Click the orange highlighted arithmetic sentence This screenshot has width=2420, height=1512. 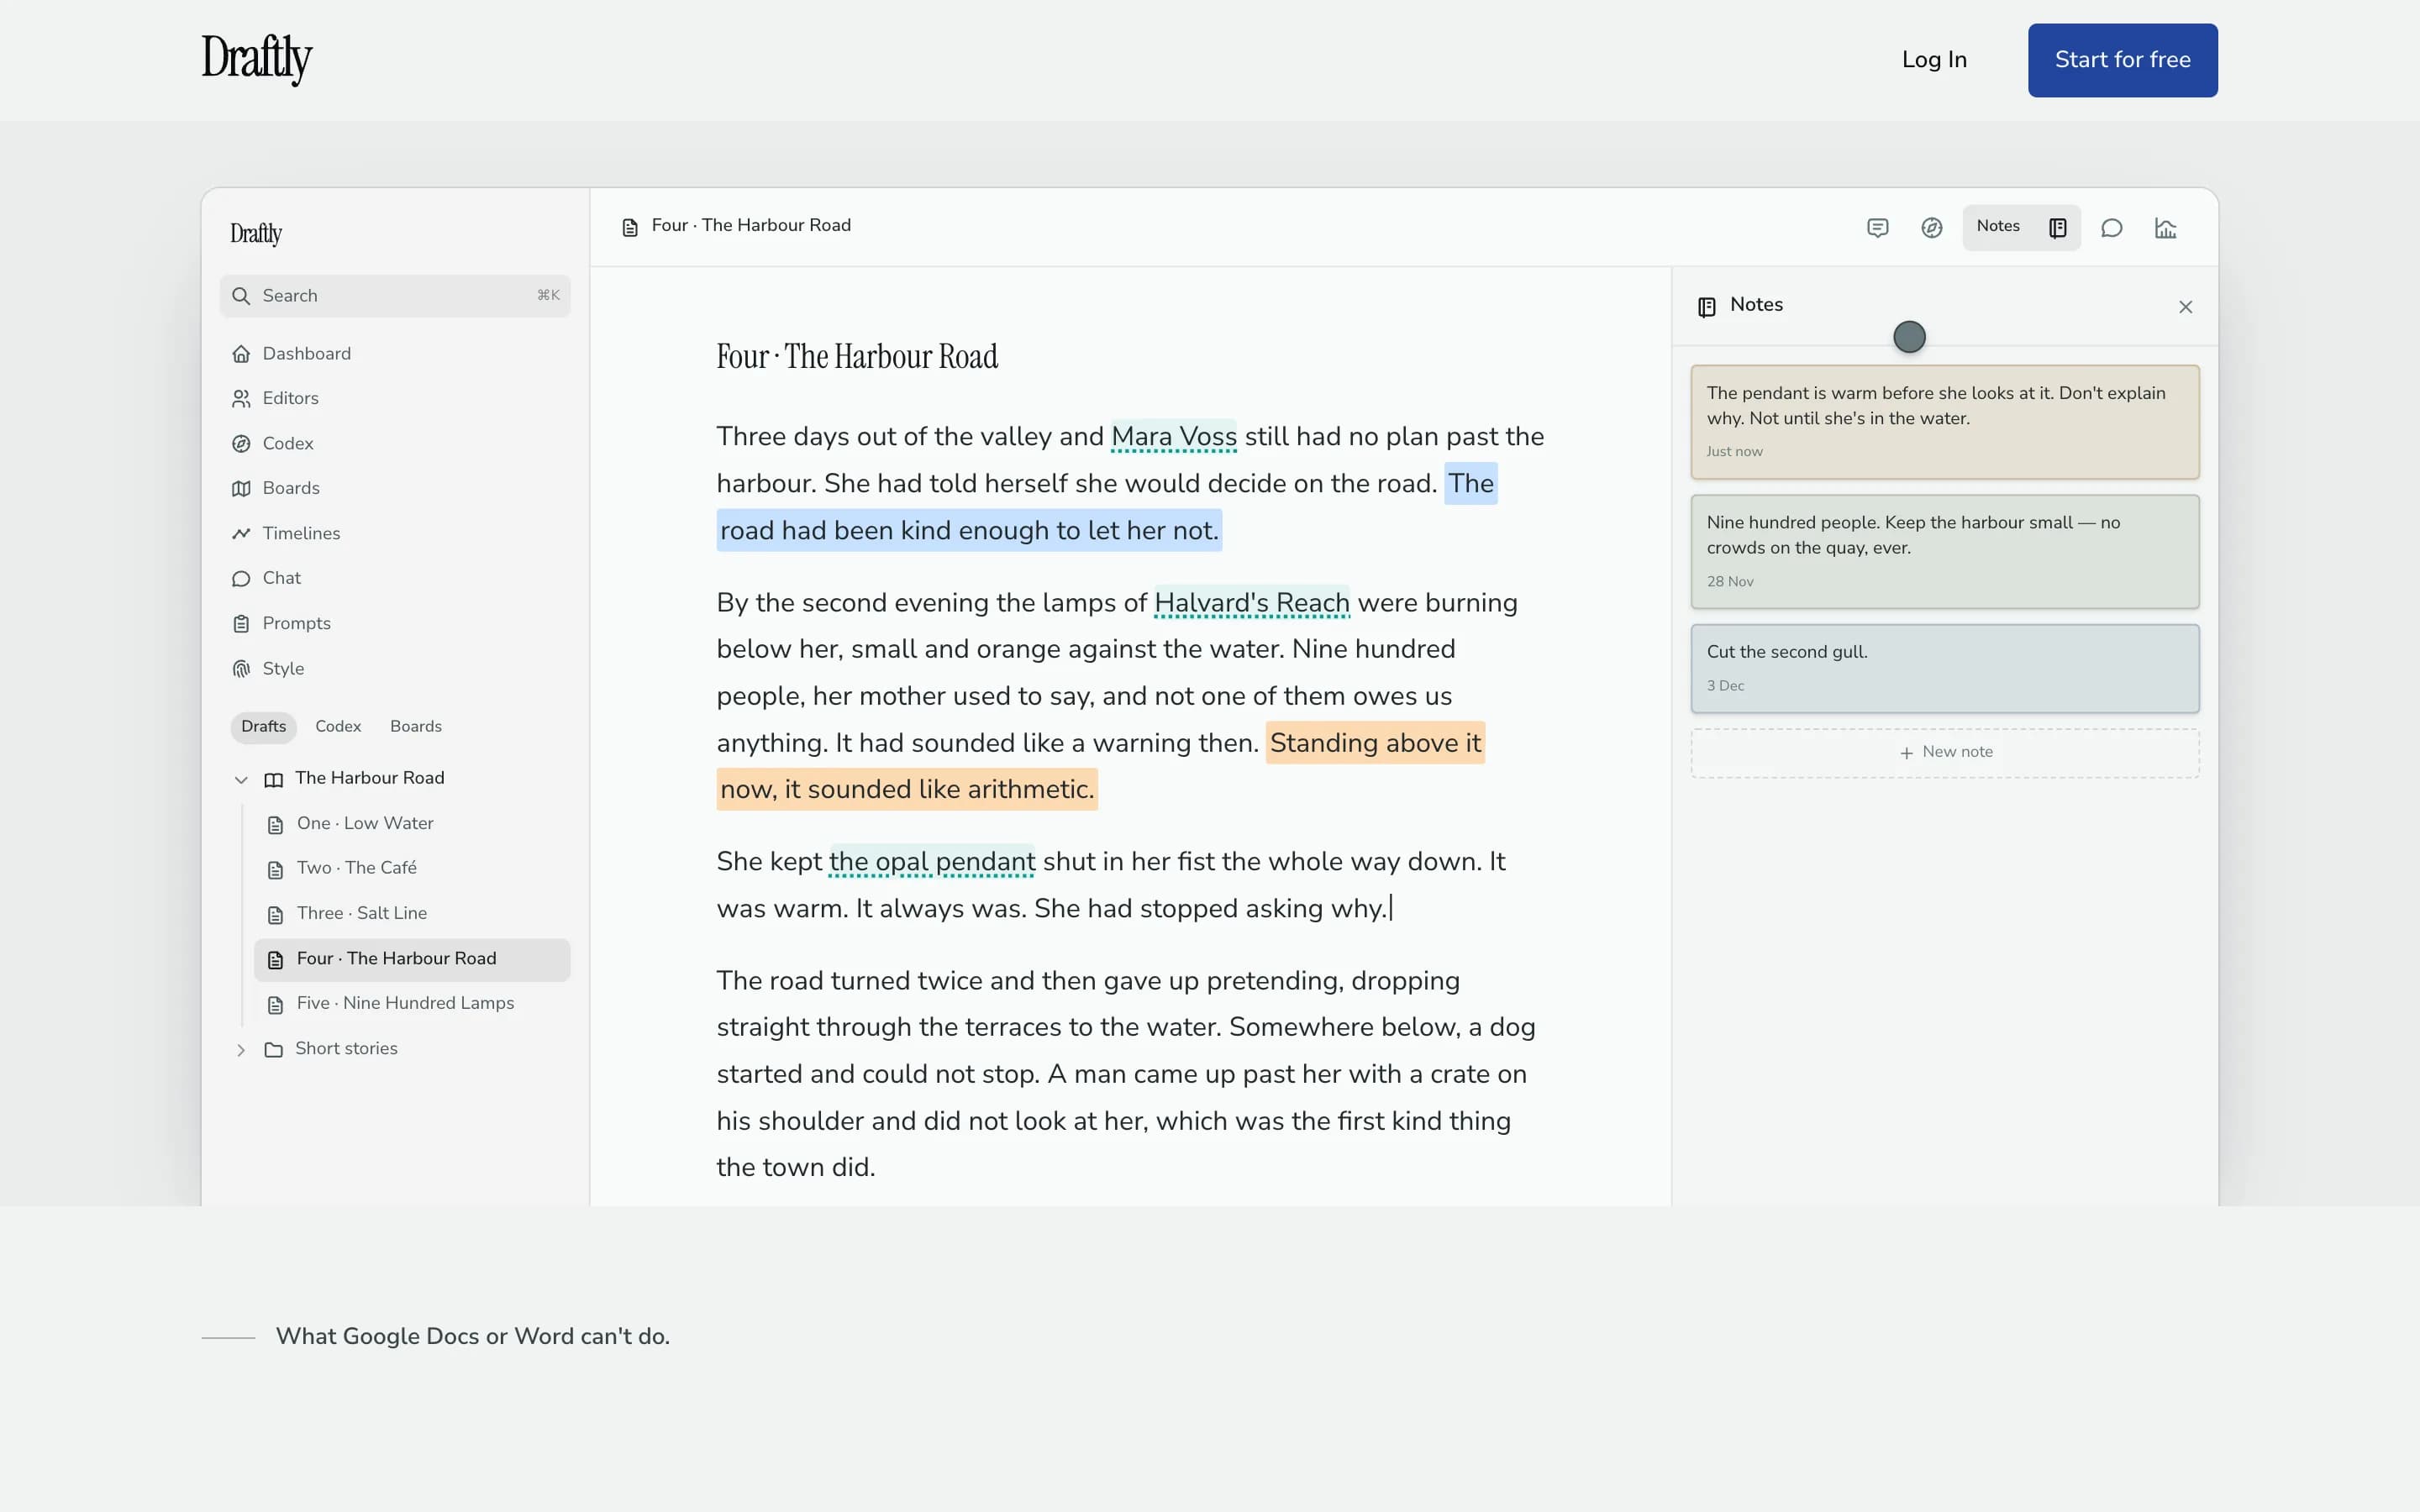pyautogui.click(x=907, y=789)
